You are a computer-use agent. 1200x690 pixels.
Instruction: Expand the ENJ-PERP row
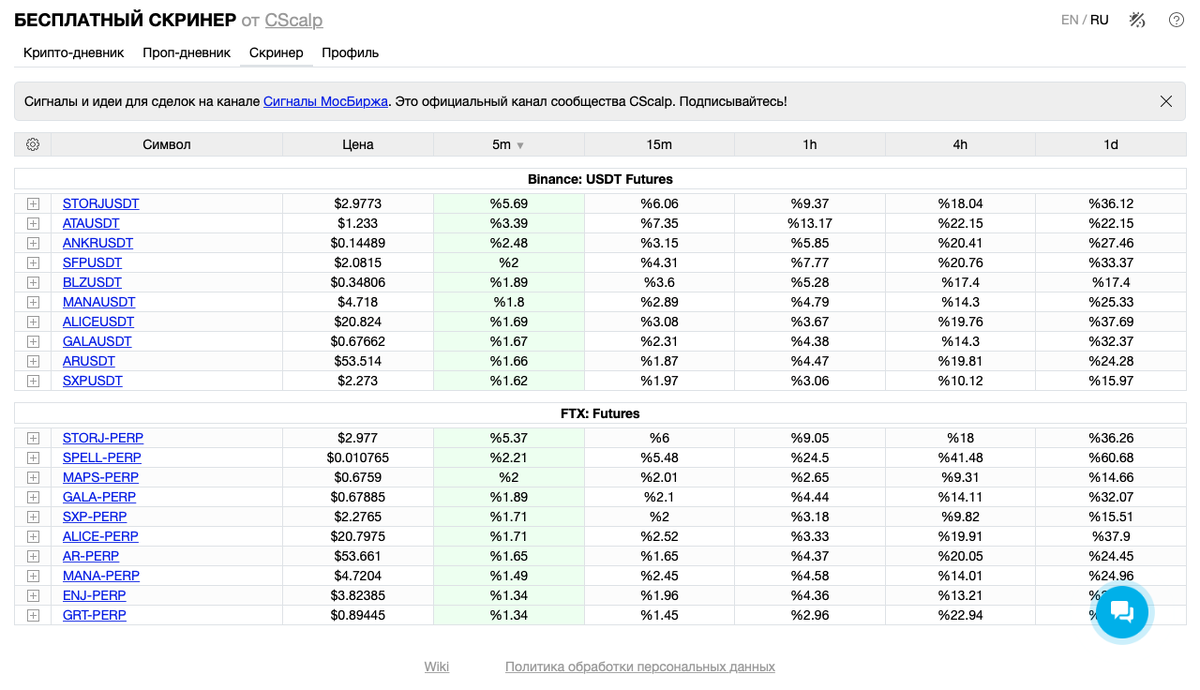(33, 595)
